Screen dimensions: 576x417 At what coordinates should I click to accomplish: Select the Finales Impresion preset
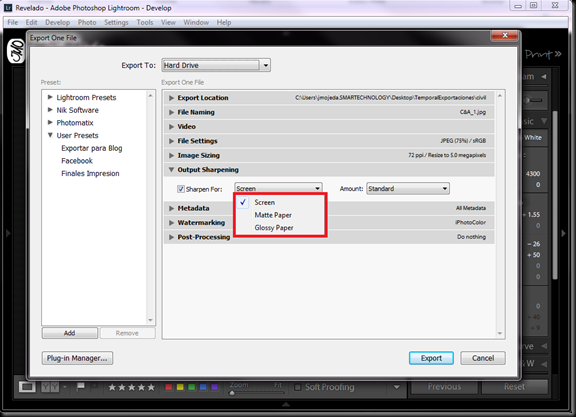click(90, 173)
